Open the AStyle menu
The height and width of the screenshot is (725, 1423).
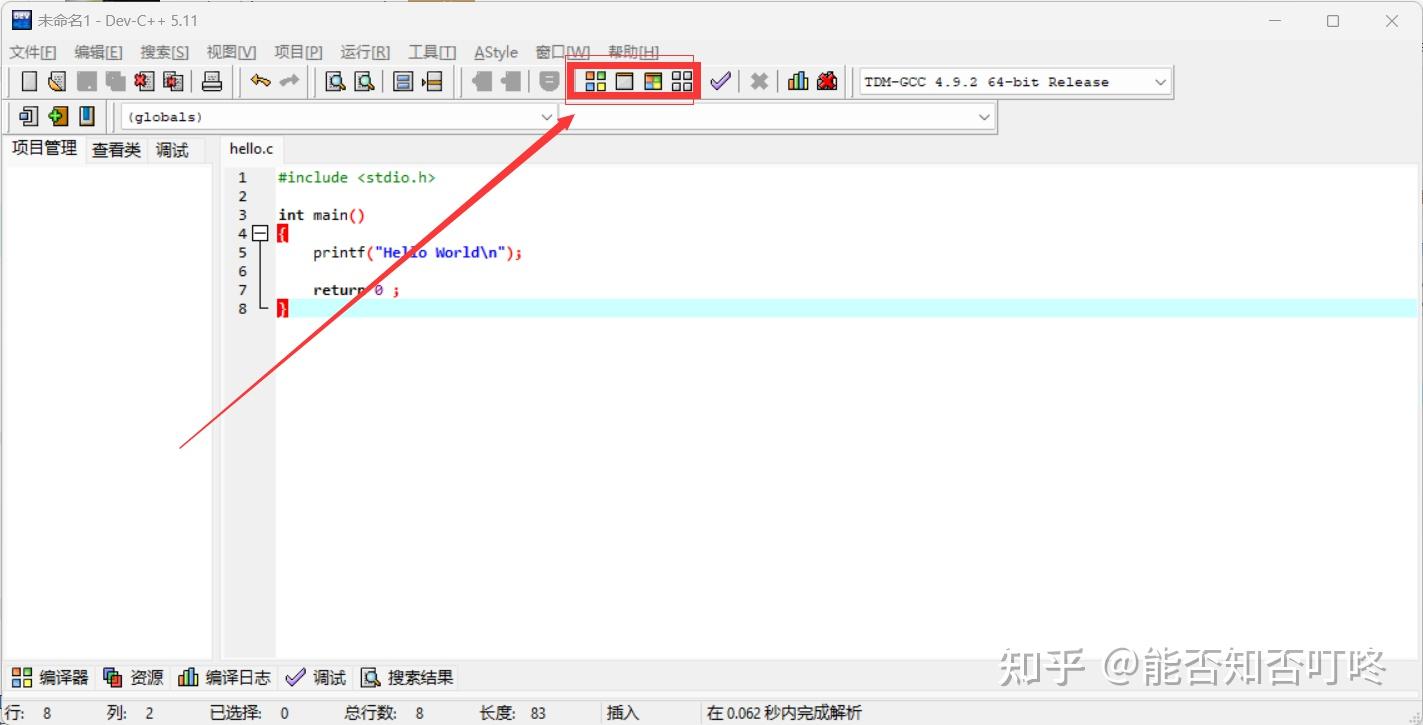click(496, 52)
